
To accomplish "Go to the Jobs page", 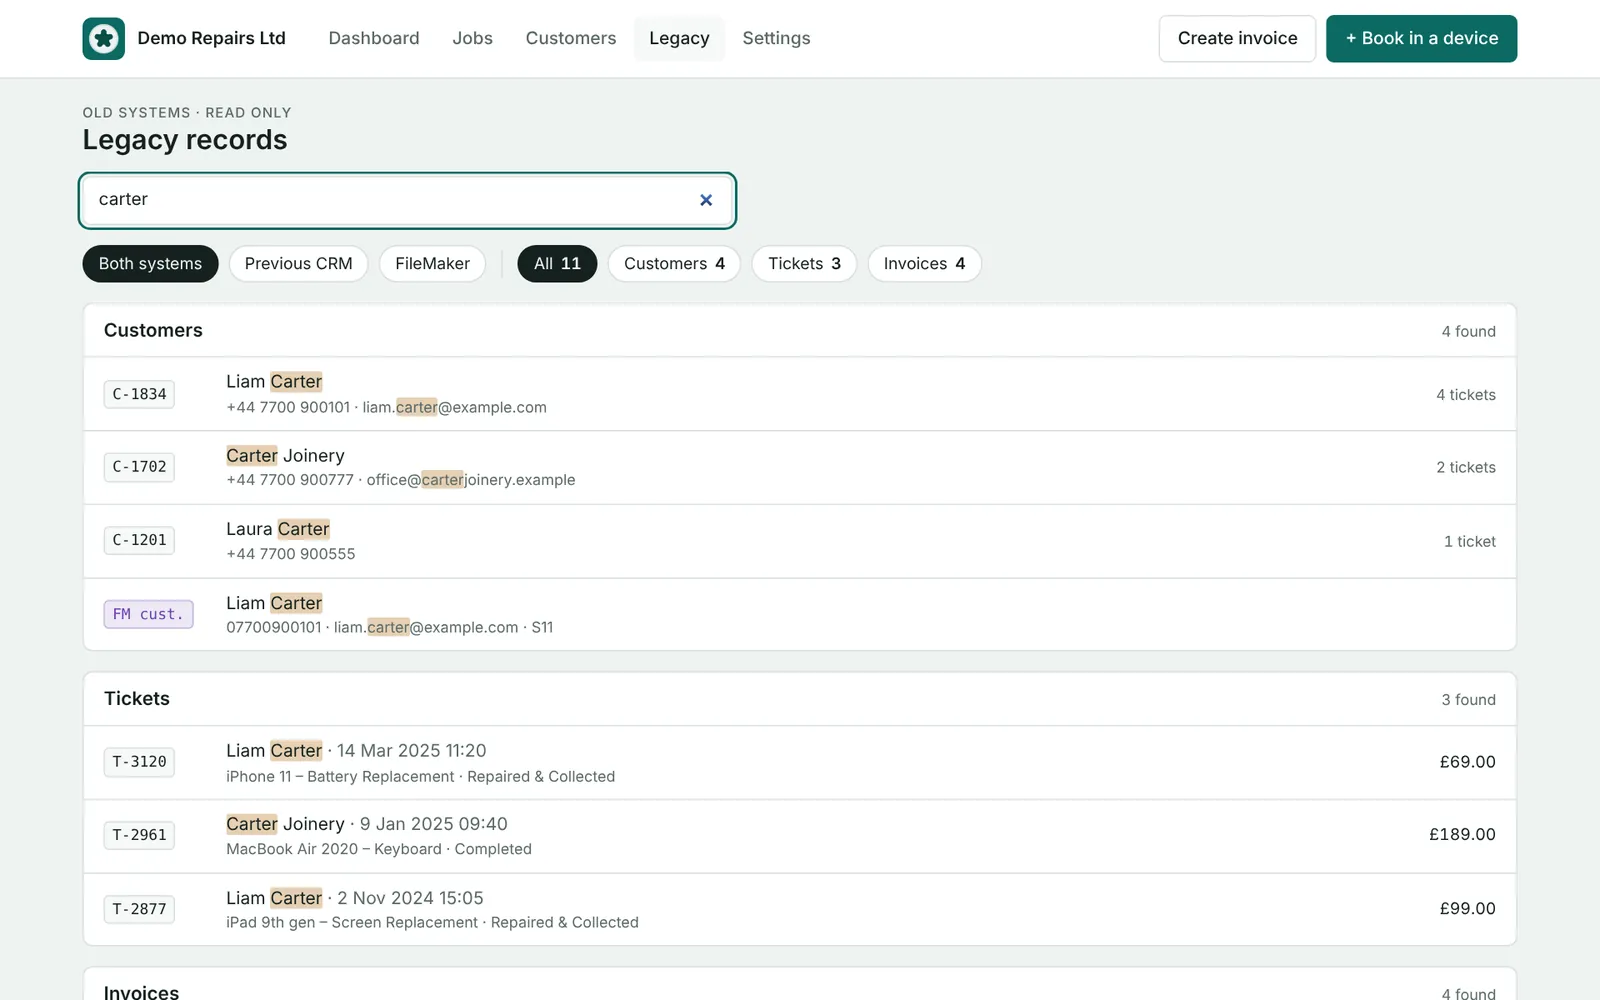I will [x=472, y=38].
